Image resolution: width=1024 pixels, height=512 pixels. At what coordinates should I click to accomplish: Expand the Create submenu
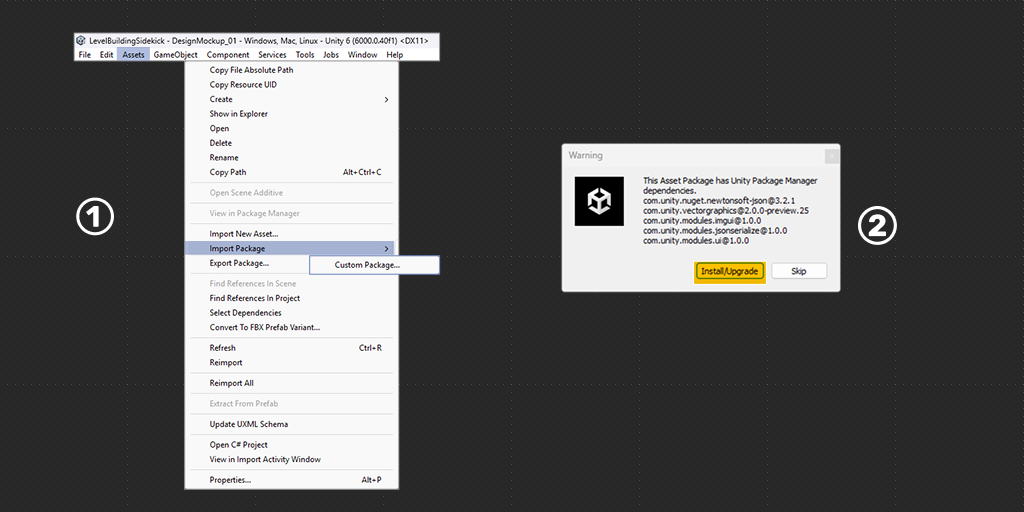[x=291, y=99]
